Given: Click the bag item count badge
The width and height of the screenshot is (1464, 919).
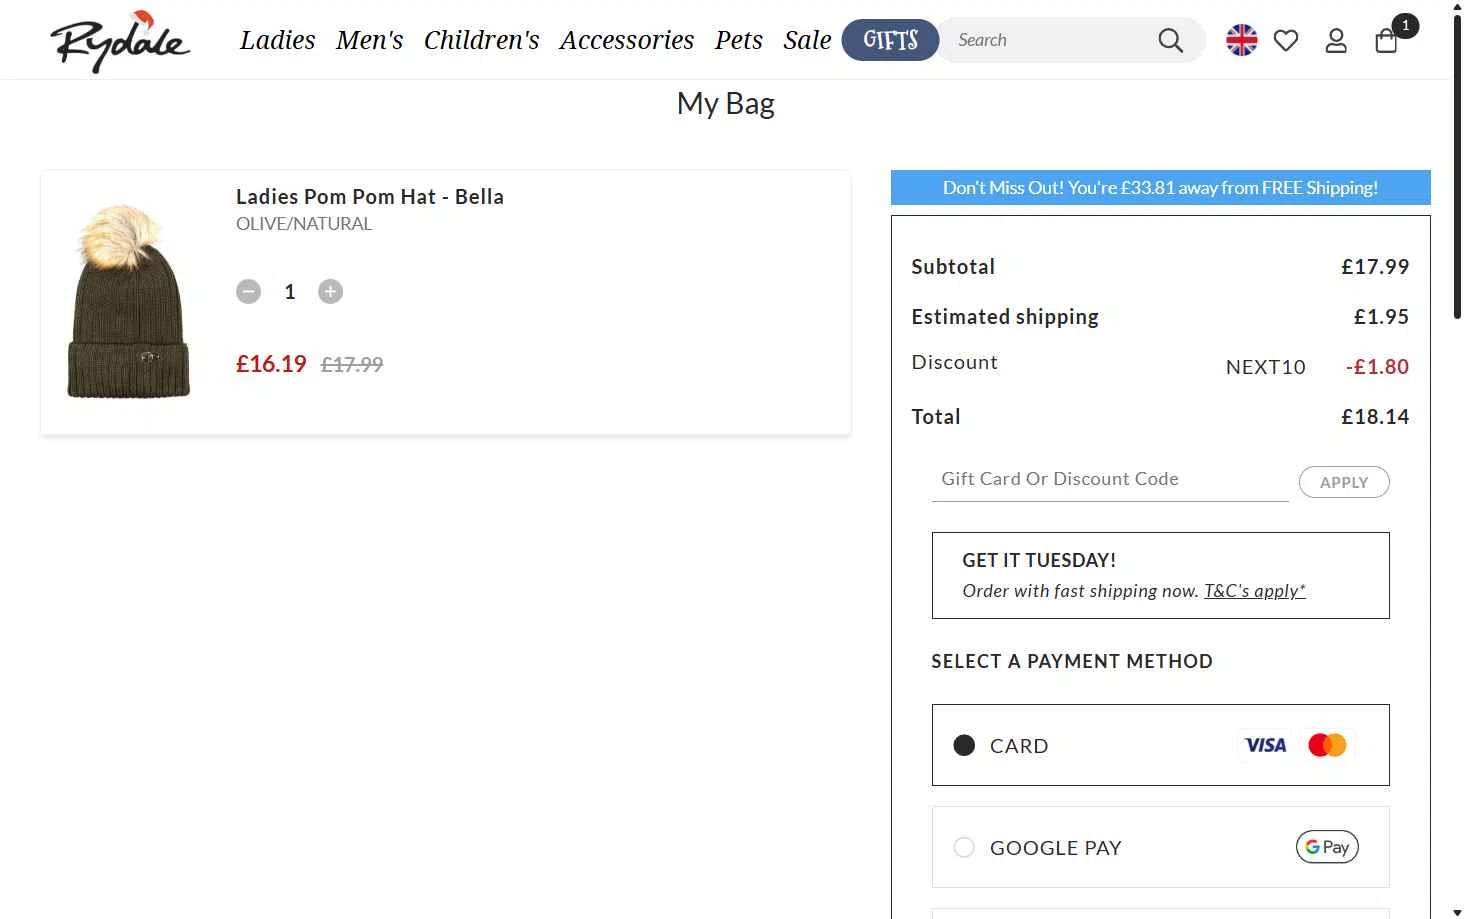Looking at the screenshot, I should [1405, 25].
